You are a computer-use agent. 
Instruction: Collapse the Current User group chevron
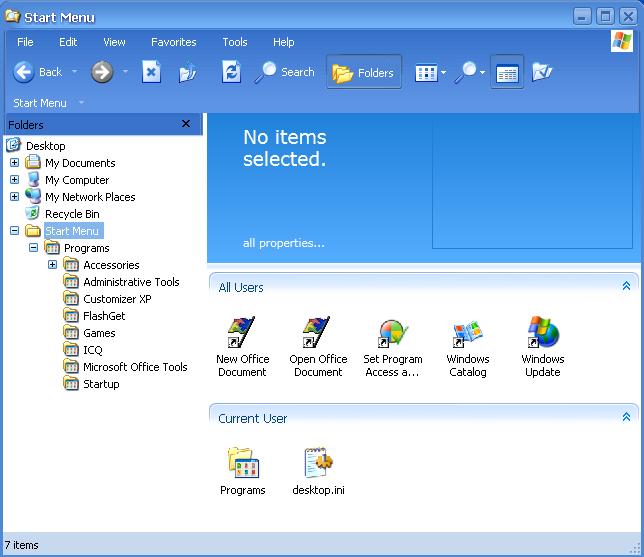click(x=626, y=417)
